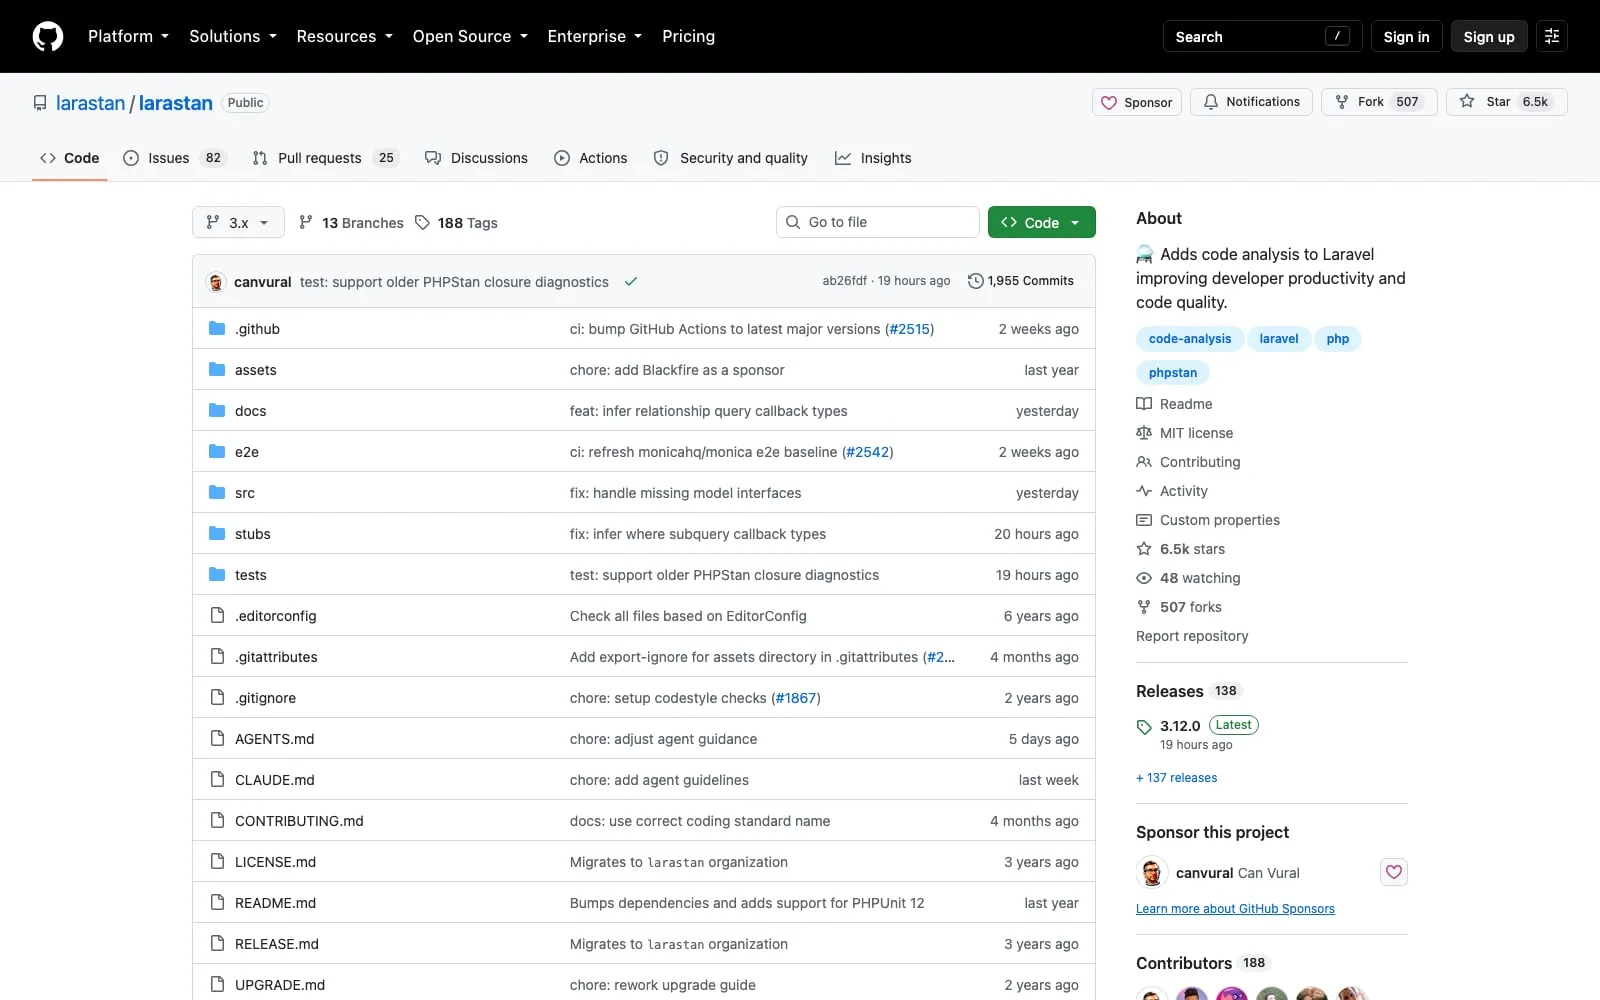Click the 48 watching eye icon

1144,578
